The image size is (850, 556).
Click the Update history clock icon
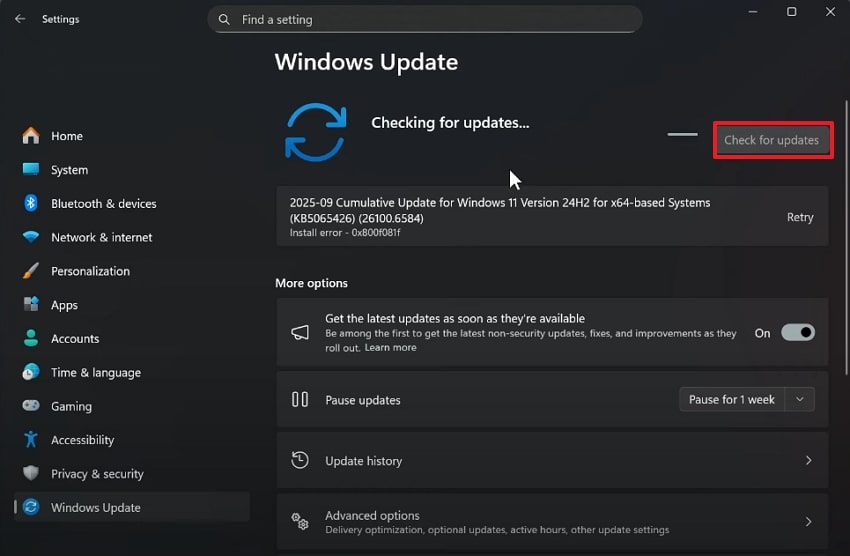[300, 460]
